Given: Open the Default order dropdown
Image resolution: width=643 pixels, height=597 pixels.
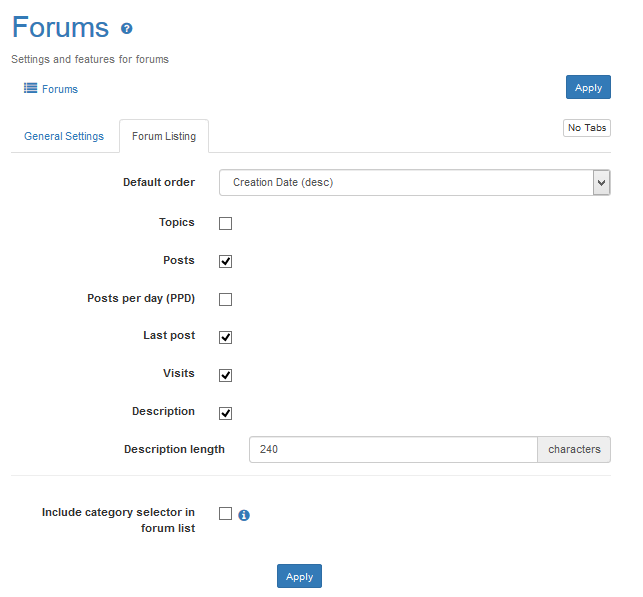Looking at the screenshot, I should coord(405,183).
